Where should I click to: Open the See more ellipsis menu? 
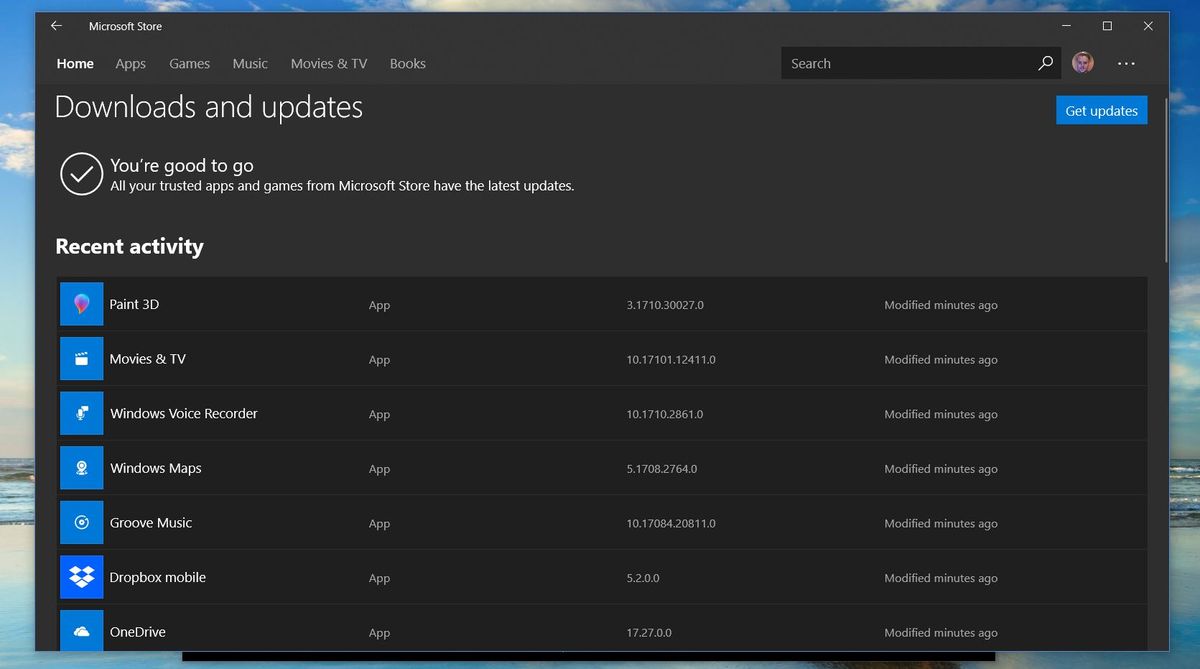(x=1126, y=62)
